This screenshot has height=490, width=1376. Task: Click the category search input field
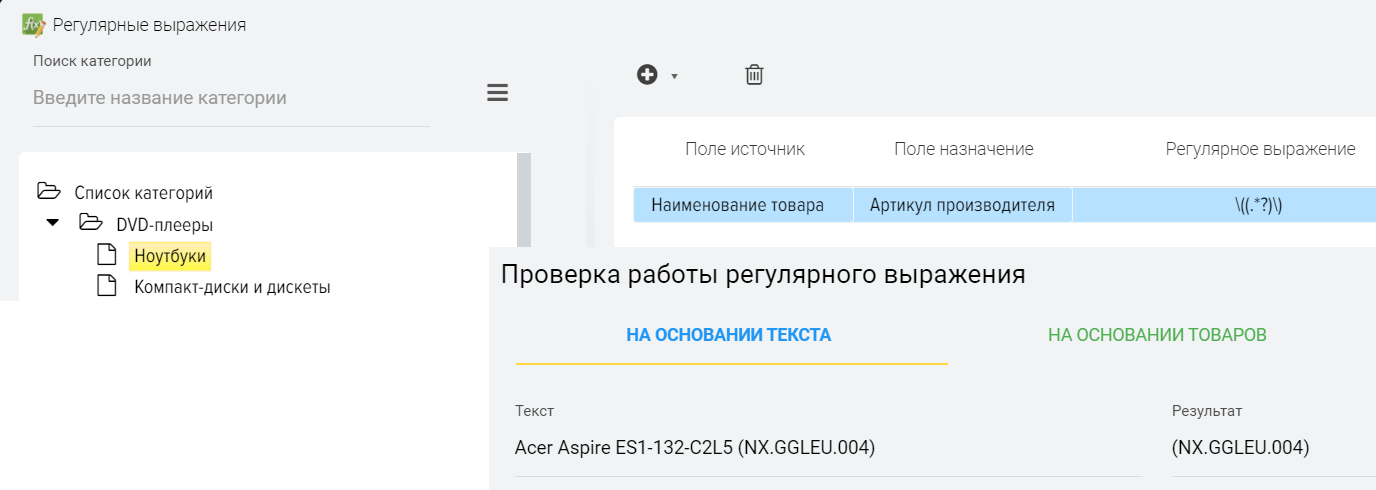(x=230, y=98)
